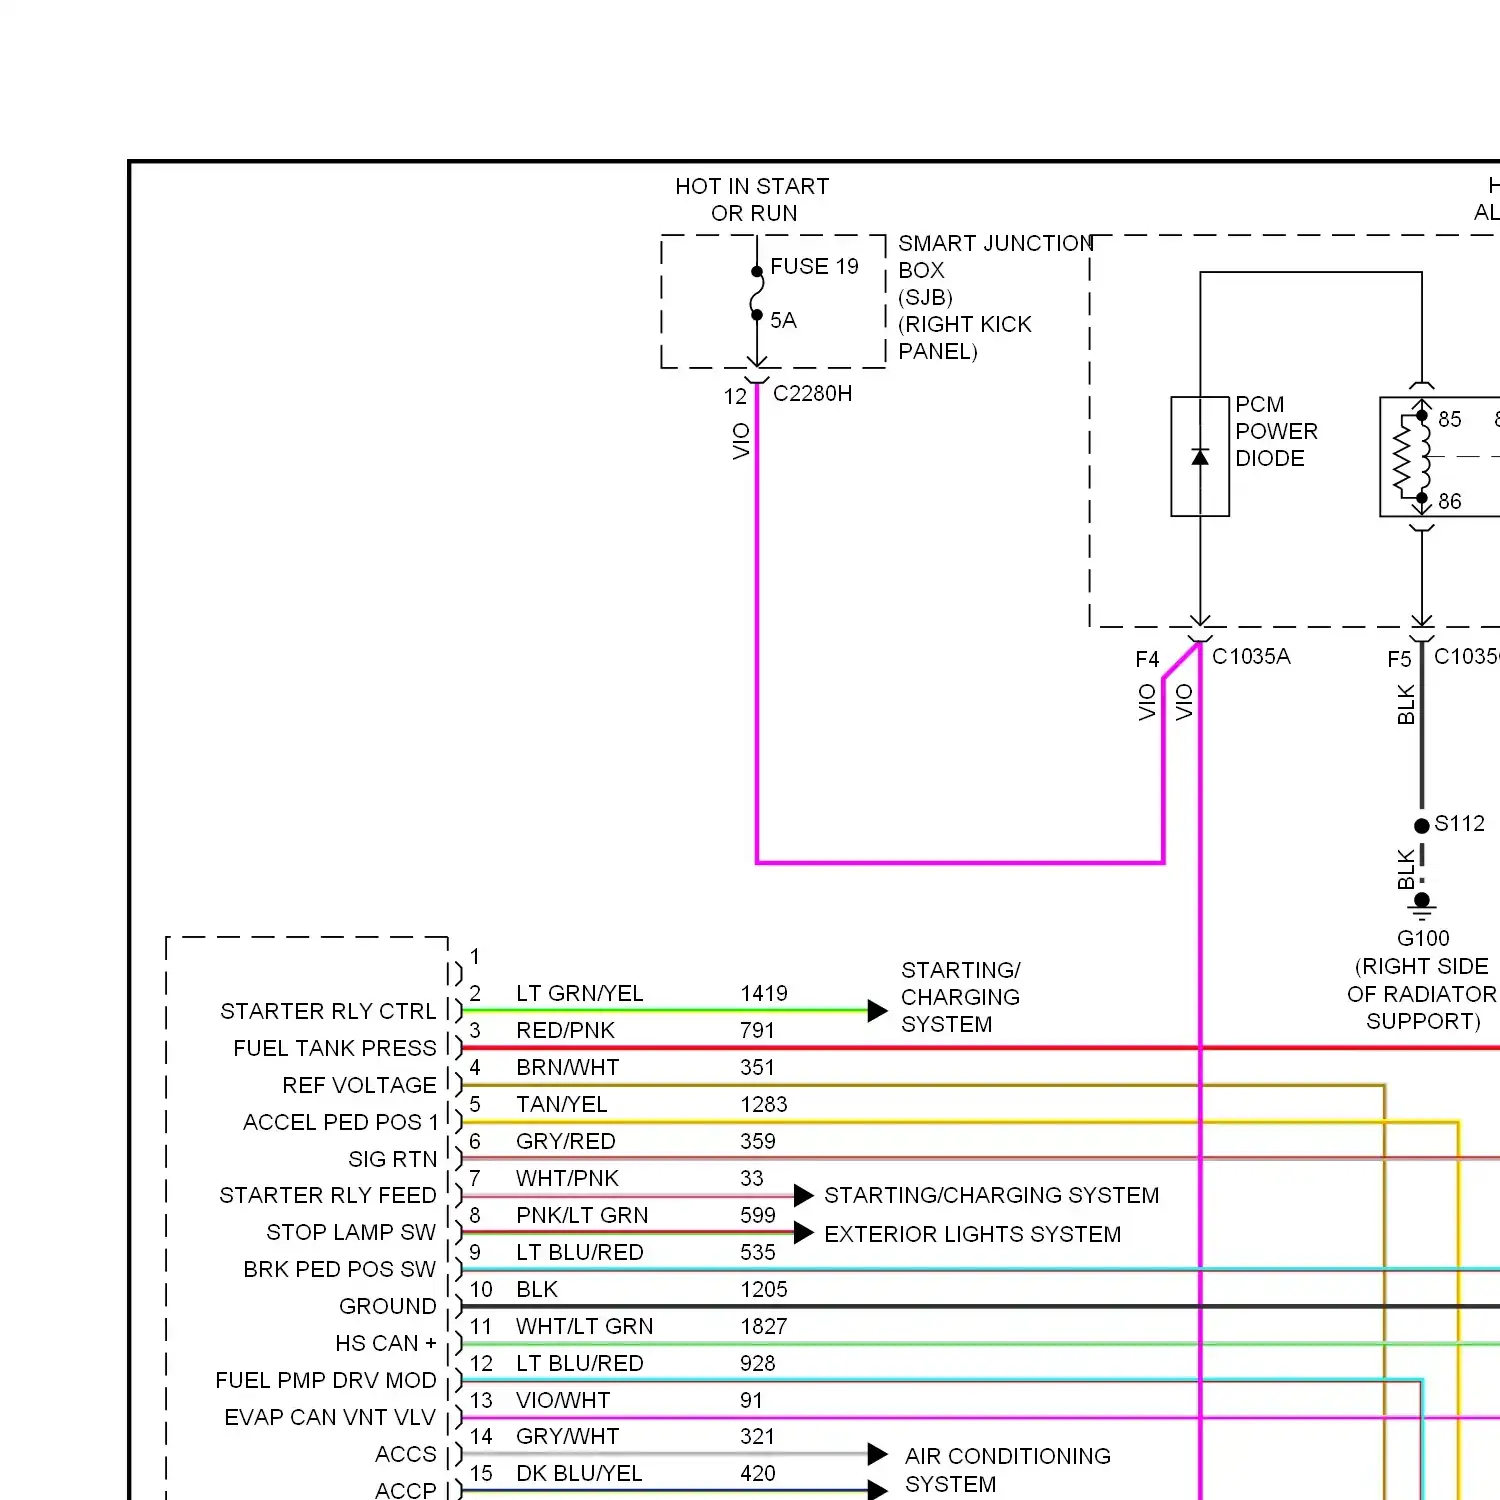
Task: Click splice point S112
Action: (1422, 826)
